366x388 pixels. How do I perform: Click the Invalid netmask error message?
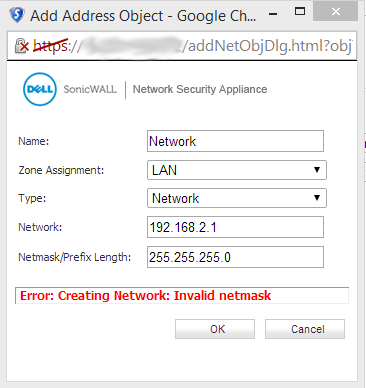coord(145,296)
